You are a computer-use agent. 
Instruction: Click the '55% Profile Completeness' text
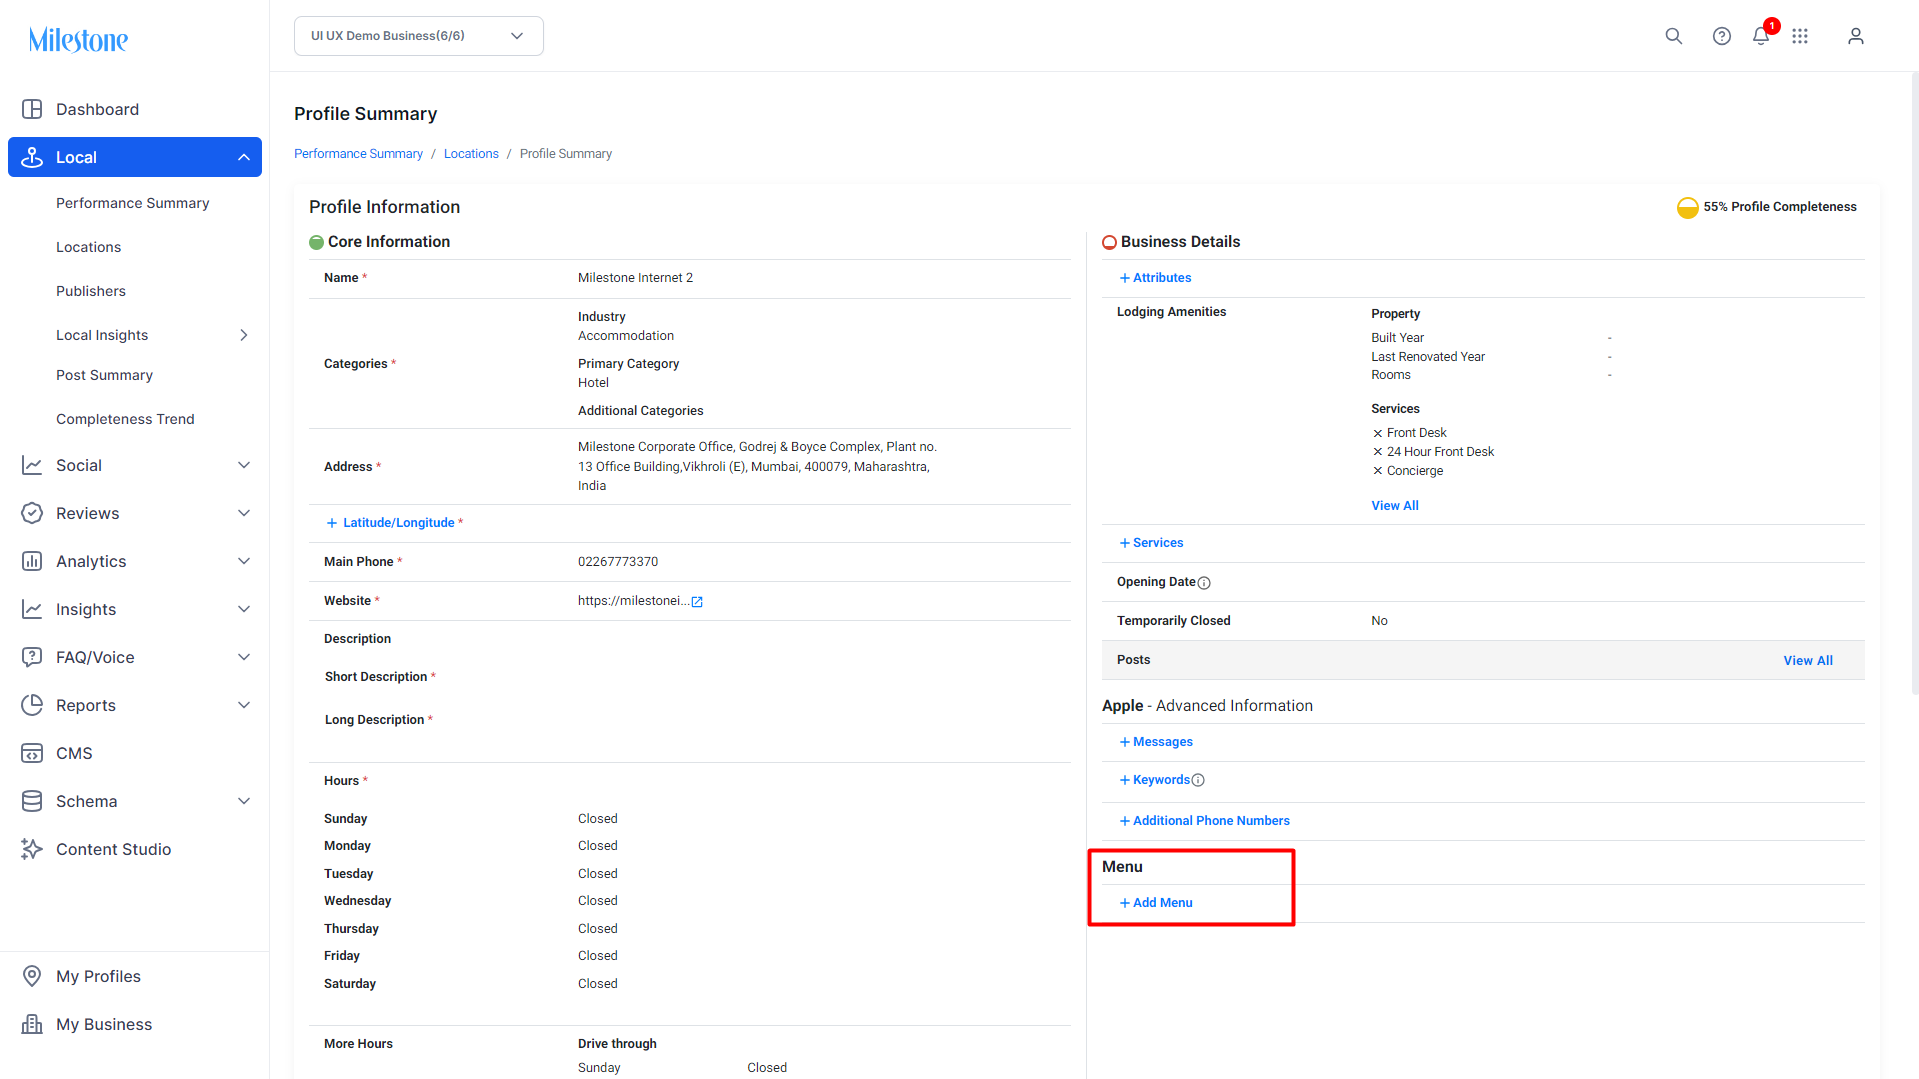(x=1780, y=207)
